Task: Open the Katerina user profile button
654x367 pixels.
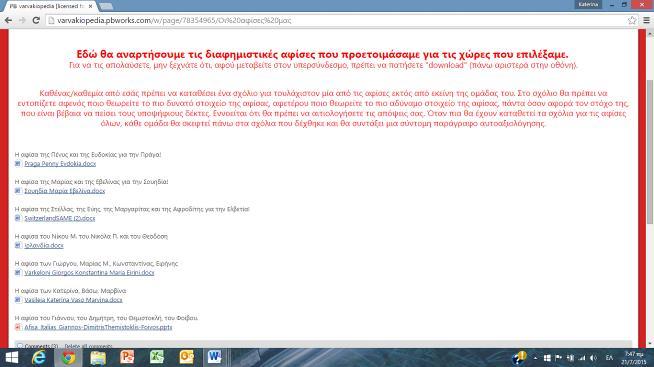Action: (x=588, y=5)
